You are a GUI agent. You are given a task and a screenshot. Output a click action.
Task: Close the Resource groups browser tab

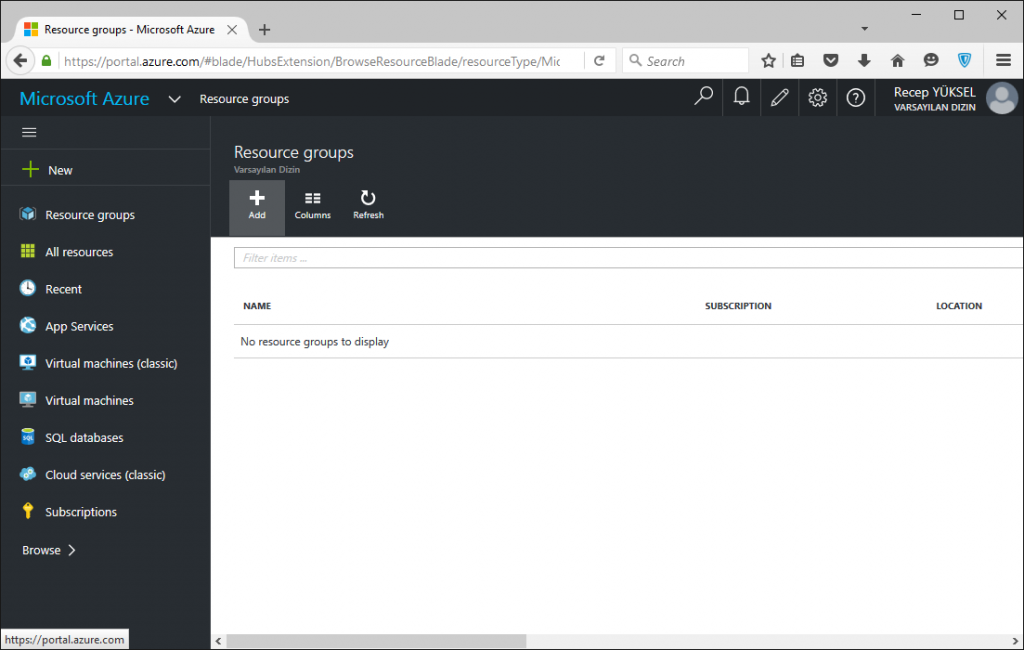(232, 29)
